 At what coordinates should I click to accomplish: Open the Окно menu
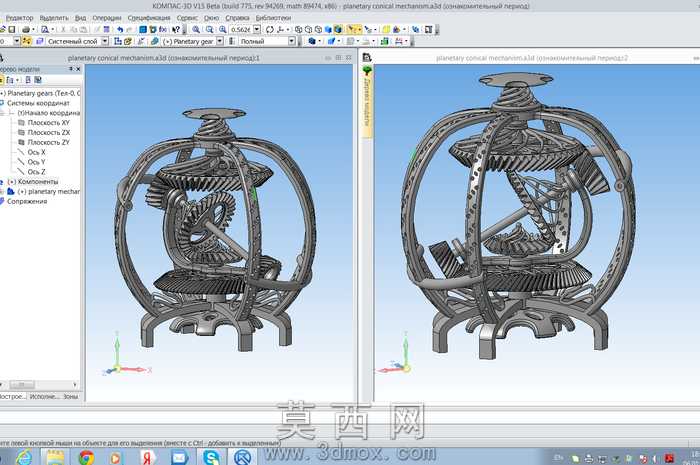point(211,18)
